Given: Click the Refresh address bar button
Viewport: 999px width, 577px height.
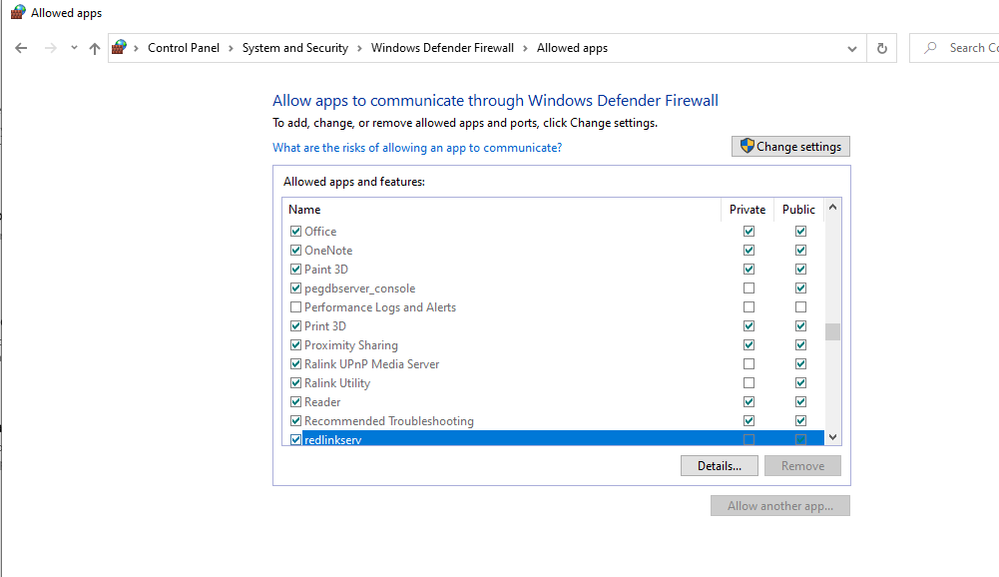Looking at the screenshot, I should pos(881,48).
